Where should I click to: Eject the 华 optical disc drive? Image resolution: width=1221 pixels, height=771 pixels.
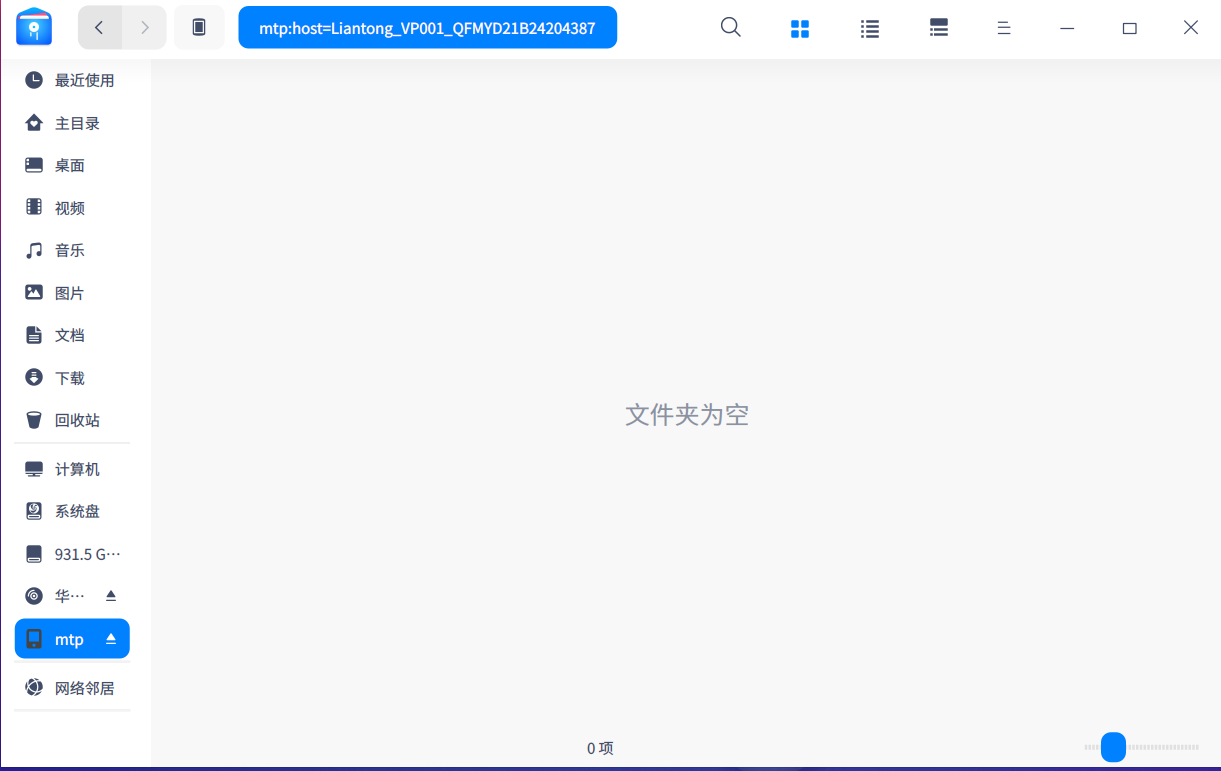coord(110,594)
